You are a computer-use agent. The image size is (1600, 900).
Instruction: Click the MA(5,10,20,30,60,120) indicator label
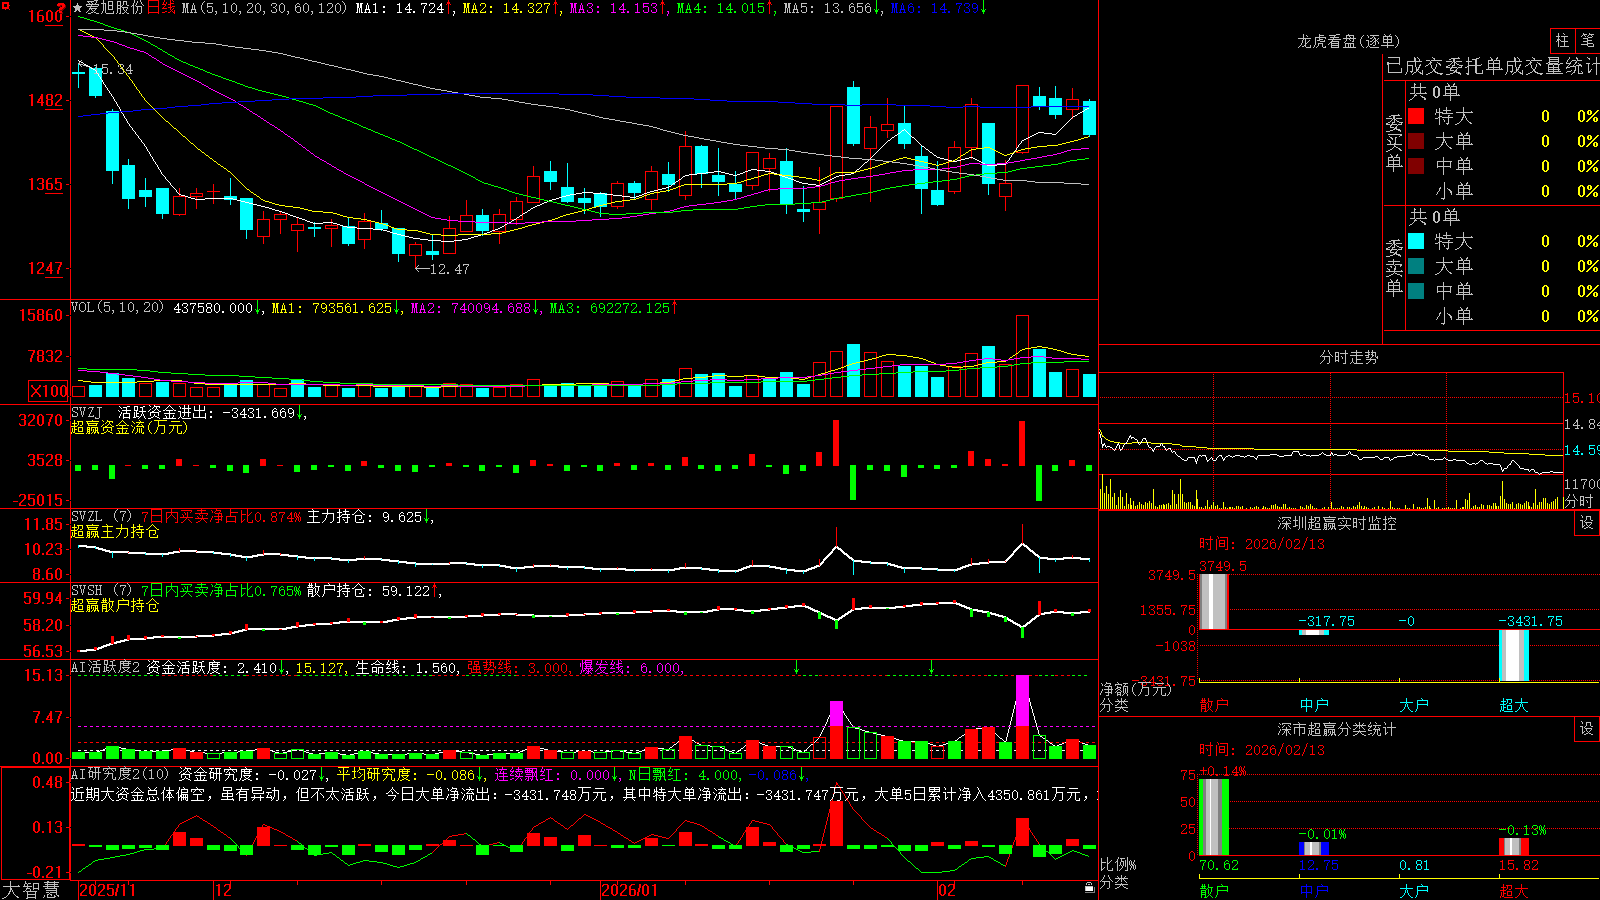point(264,8)
